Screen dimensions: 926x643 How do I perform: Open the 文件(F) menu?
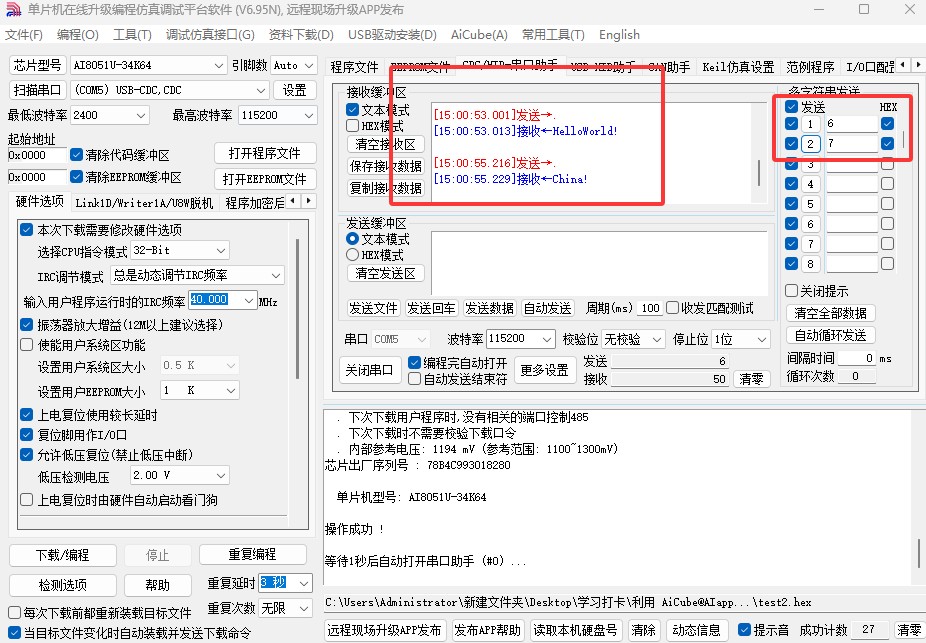(24, 35)
